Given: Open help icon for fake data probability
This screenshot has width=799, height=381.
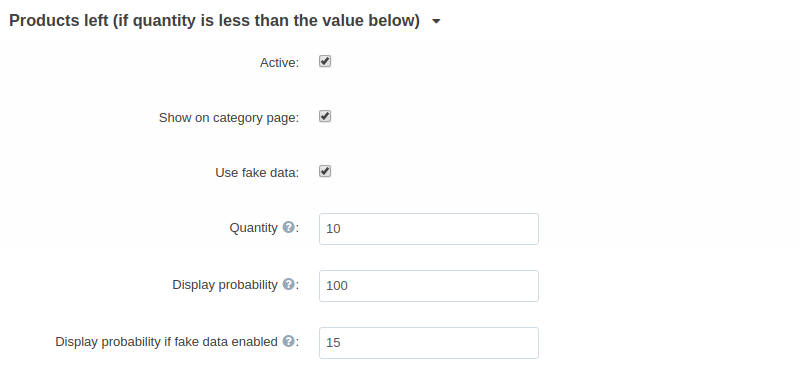Looking at the screenshot, I should point(288,341).
